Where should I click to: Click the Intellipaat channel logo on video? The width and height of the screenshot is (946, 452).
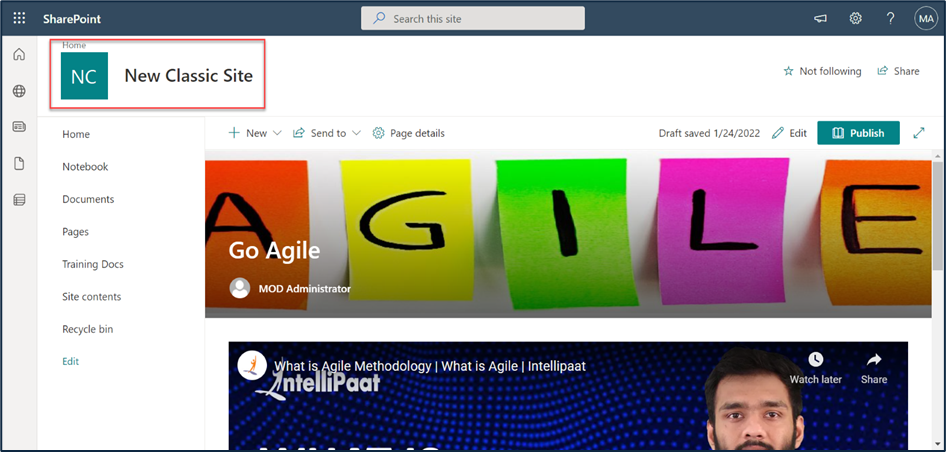[252, 365]
